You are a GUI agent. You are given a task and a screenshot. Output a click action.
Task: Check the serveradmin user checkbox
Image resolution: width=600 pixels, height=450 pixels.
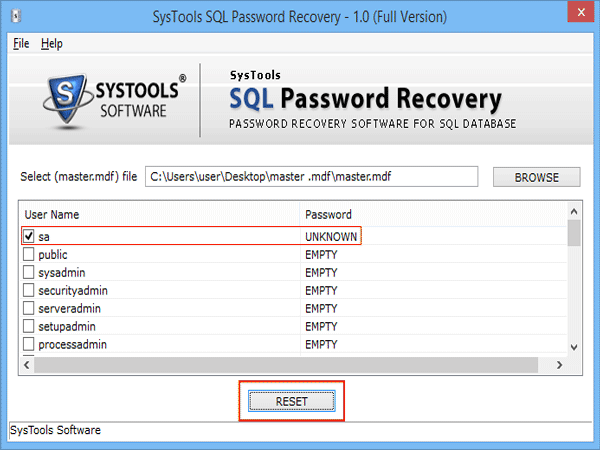pyautogui.click(x=29, y=308)
